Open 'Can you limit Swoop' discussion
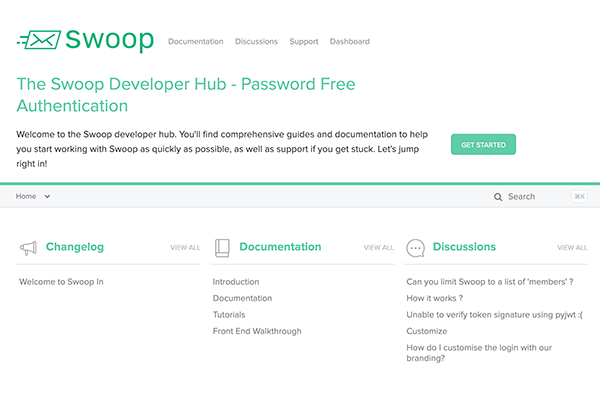 point(490,282)
